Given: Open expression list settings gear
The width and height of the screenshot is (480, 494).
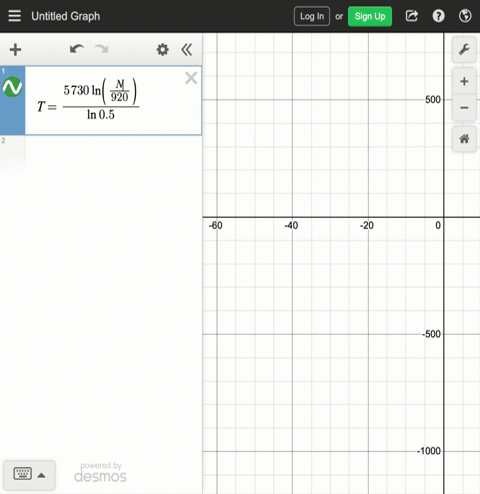Looking at the screenshot, I should coord(163,50).
